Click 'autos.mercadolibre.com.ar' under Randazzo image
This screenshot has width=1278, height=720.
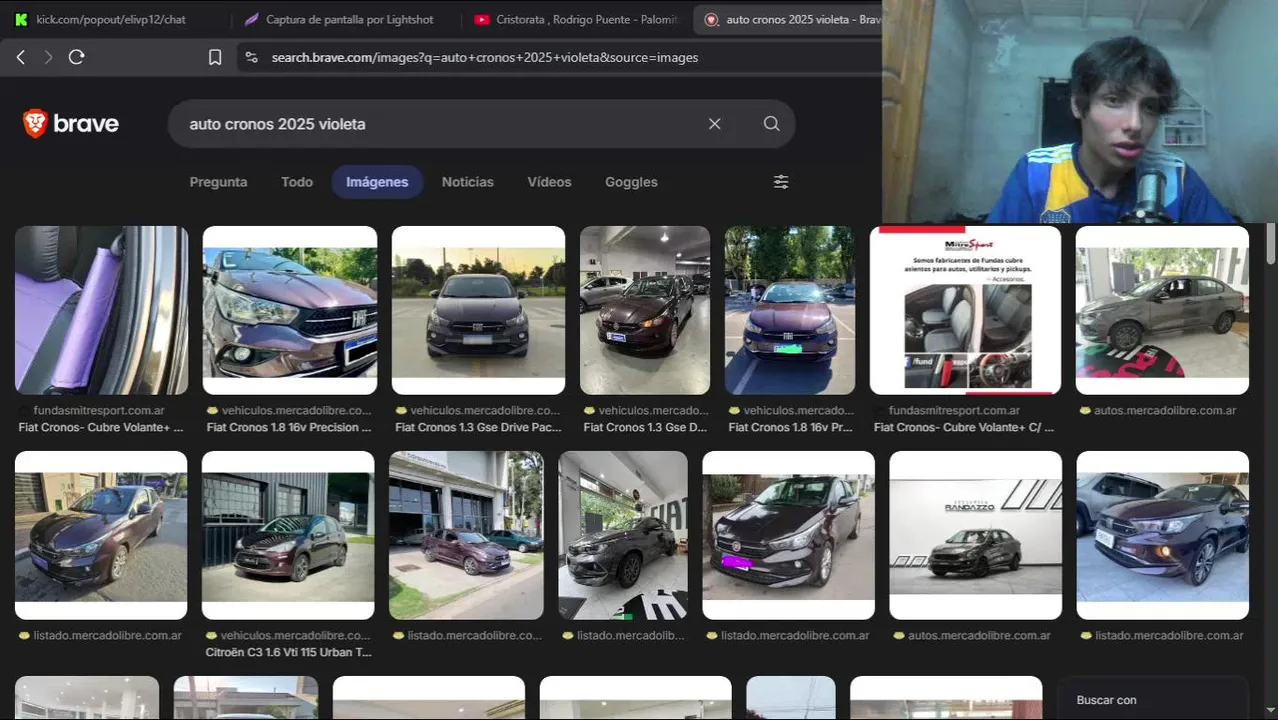pyautogui.click(x=979, y=635)
